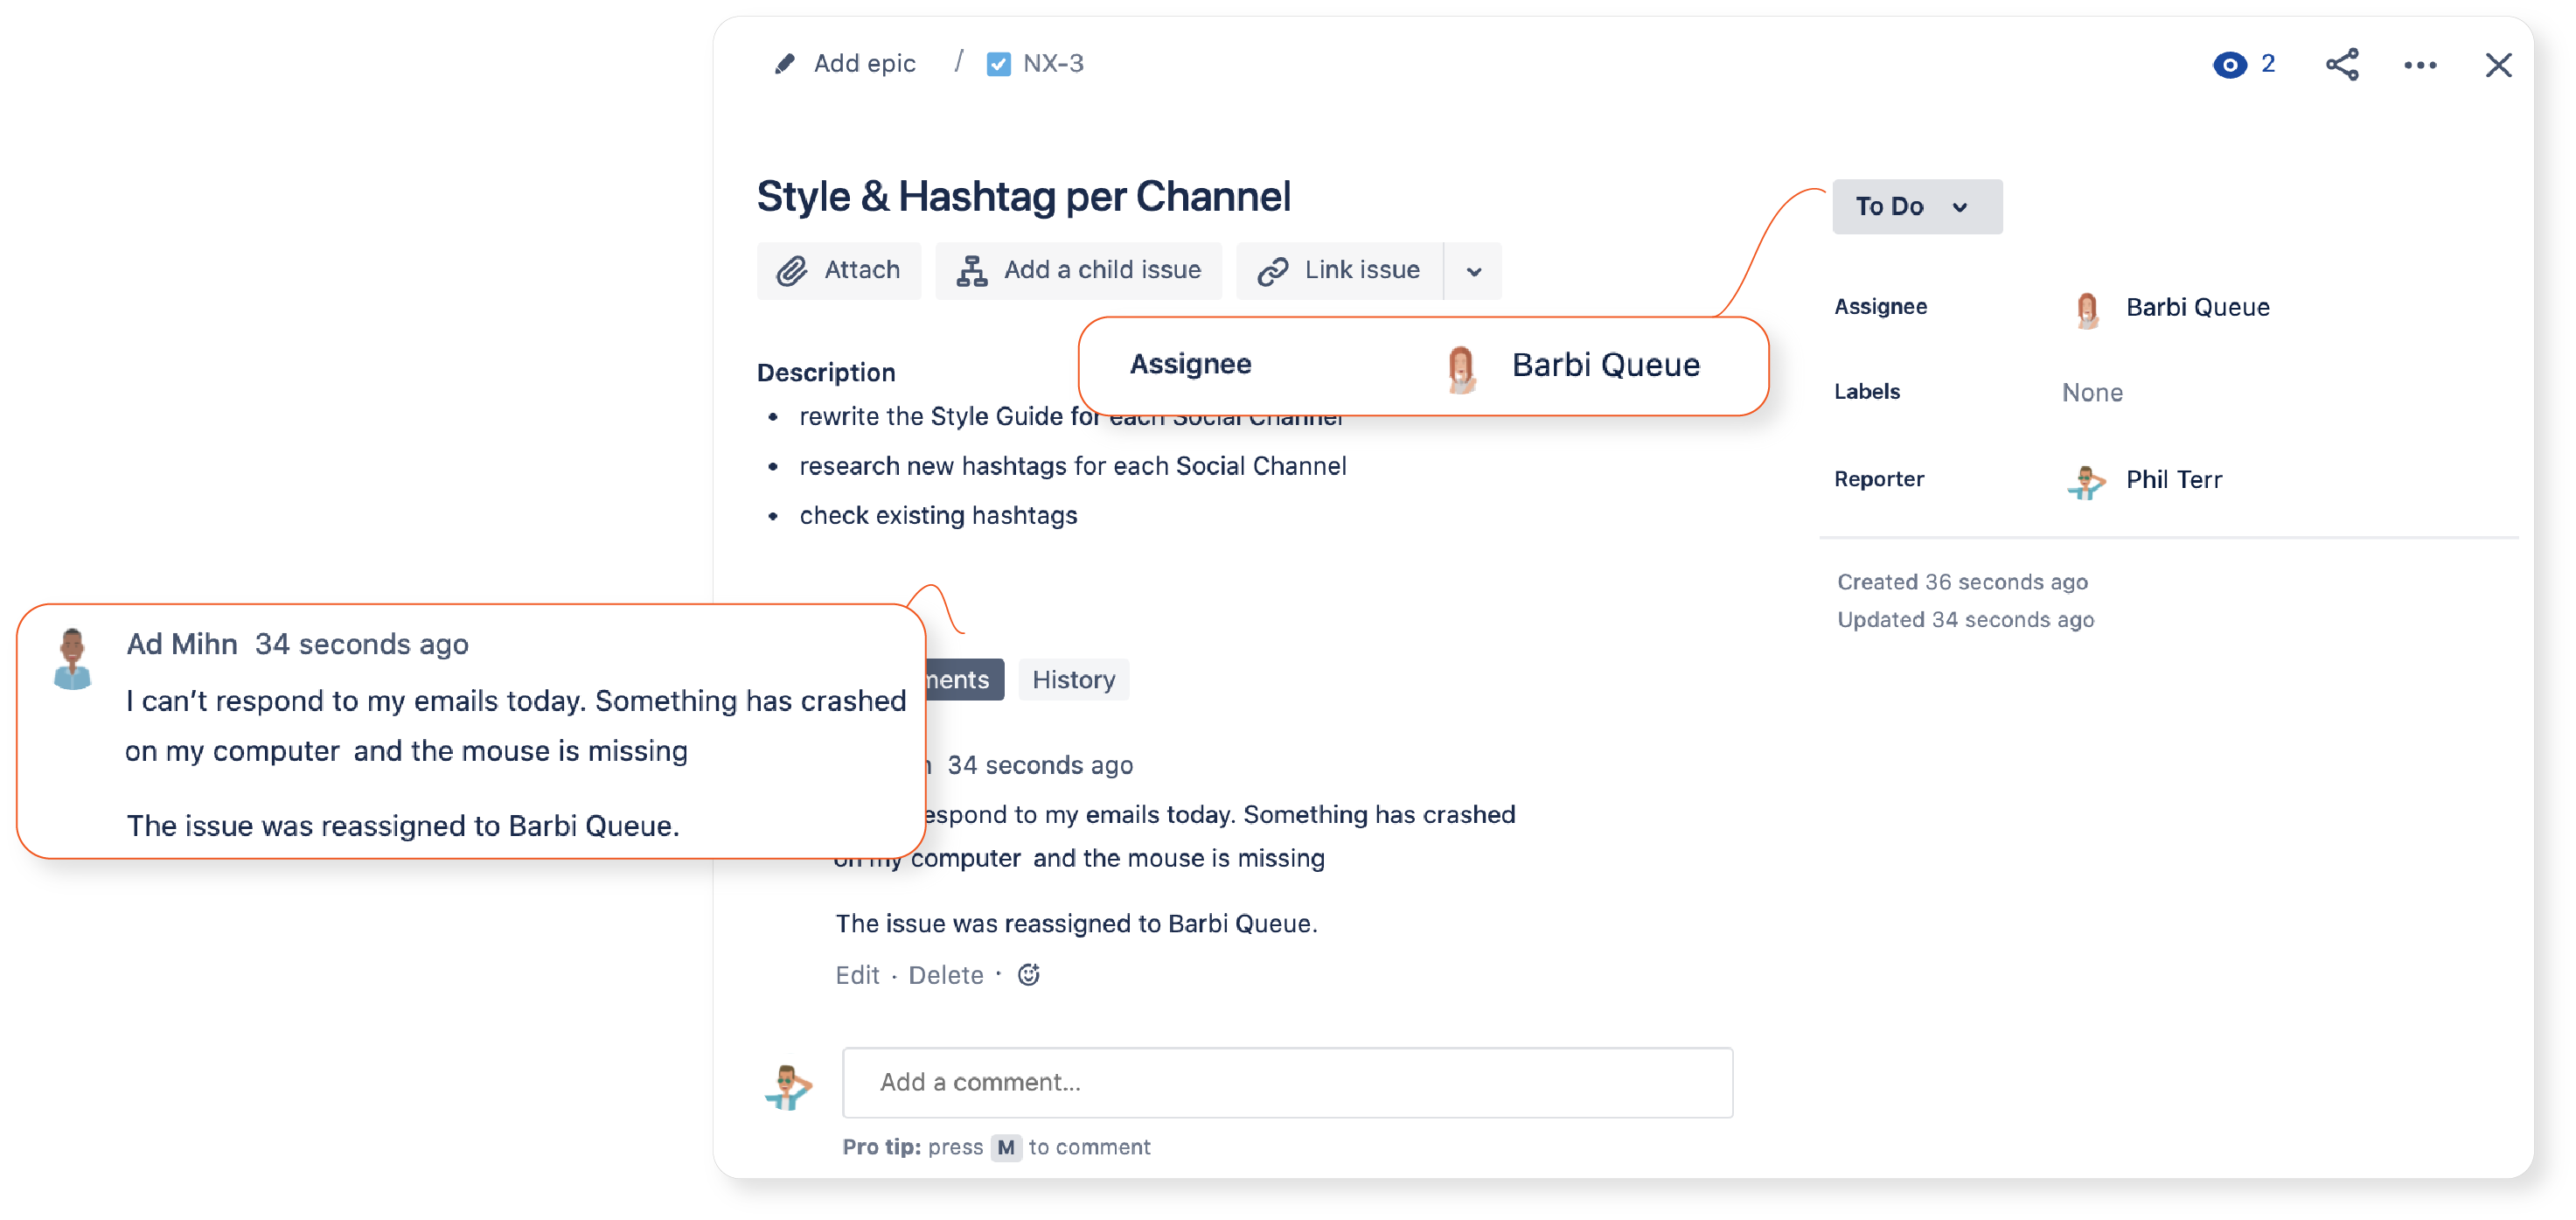Click the watchers count 2
2576x1220 pixels.
tap(2267, 64)
